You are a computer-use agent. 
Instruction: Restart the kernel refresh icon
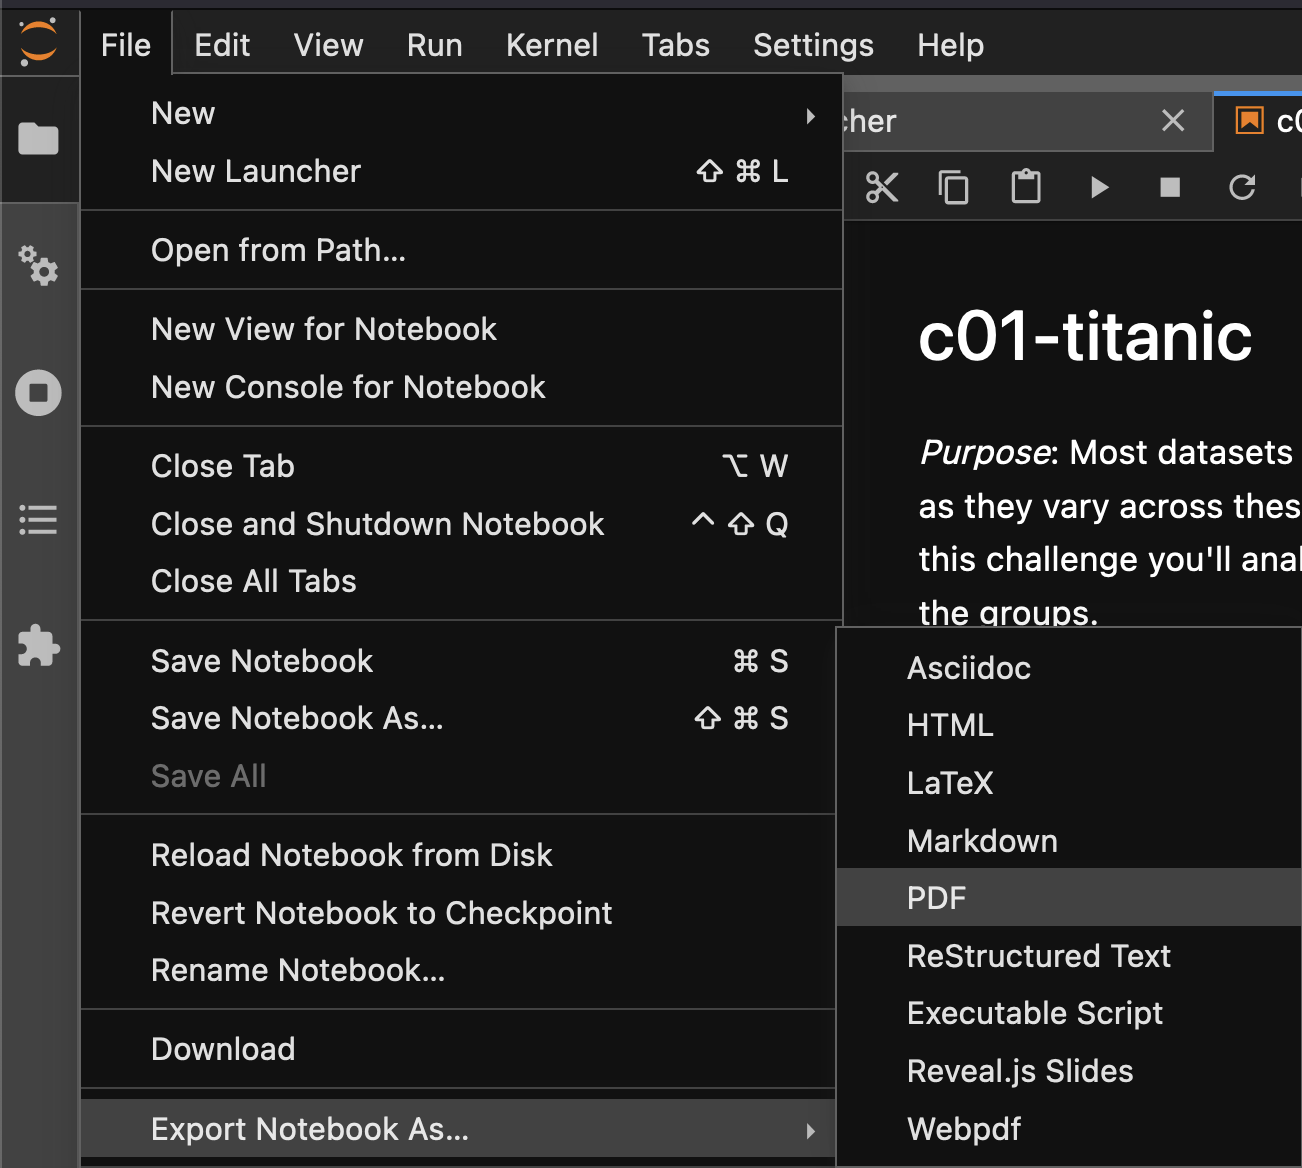click(1242, 187)
